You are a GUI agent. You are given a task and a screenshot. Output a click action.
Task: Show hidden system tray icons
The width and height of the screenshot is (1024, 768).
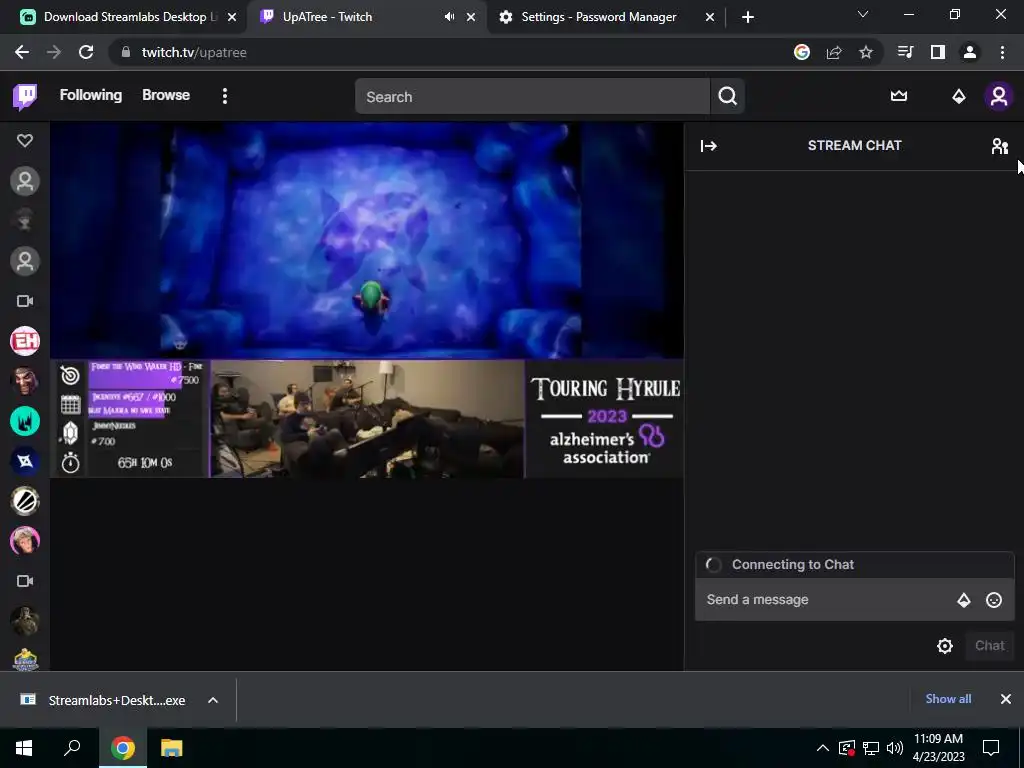823,748
